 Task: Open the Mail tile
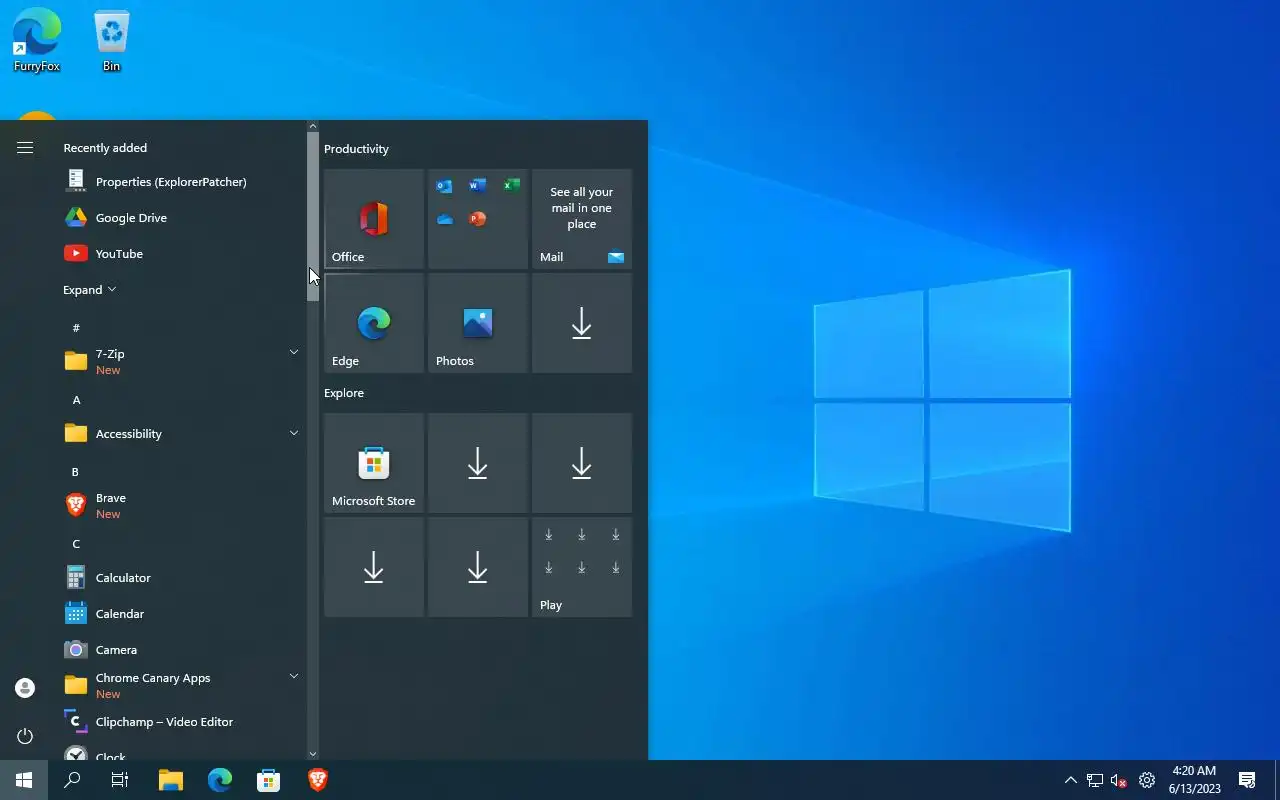582,219
